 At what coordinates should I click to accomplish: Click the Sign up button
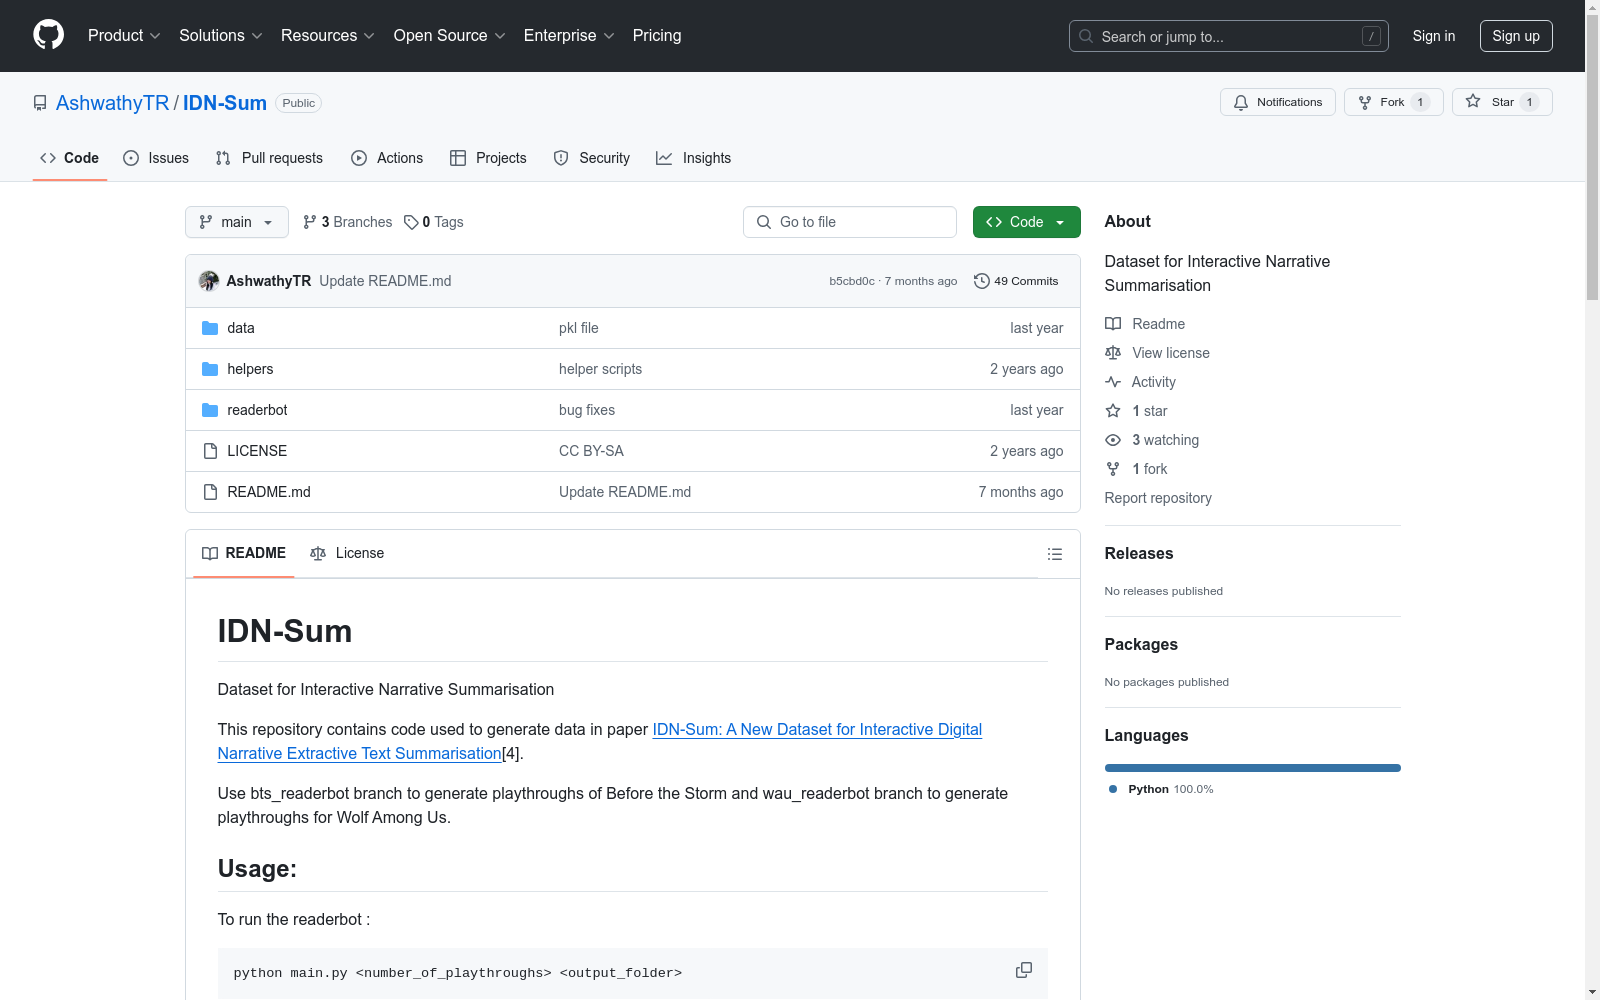(x=1516, y=36)
